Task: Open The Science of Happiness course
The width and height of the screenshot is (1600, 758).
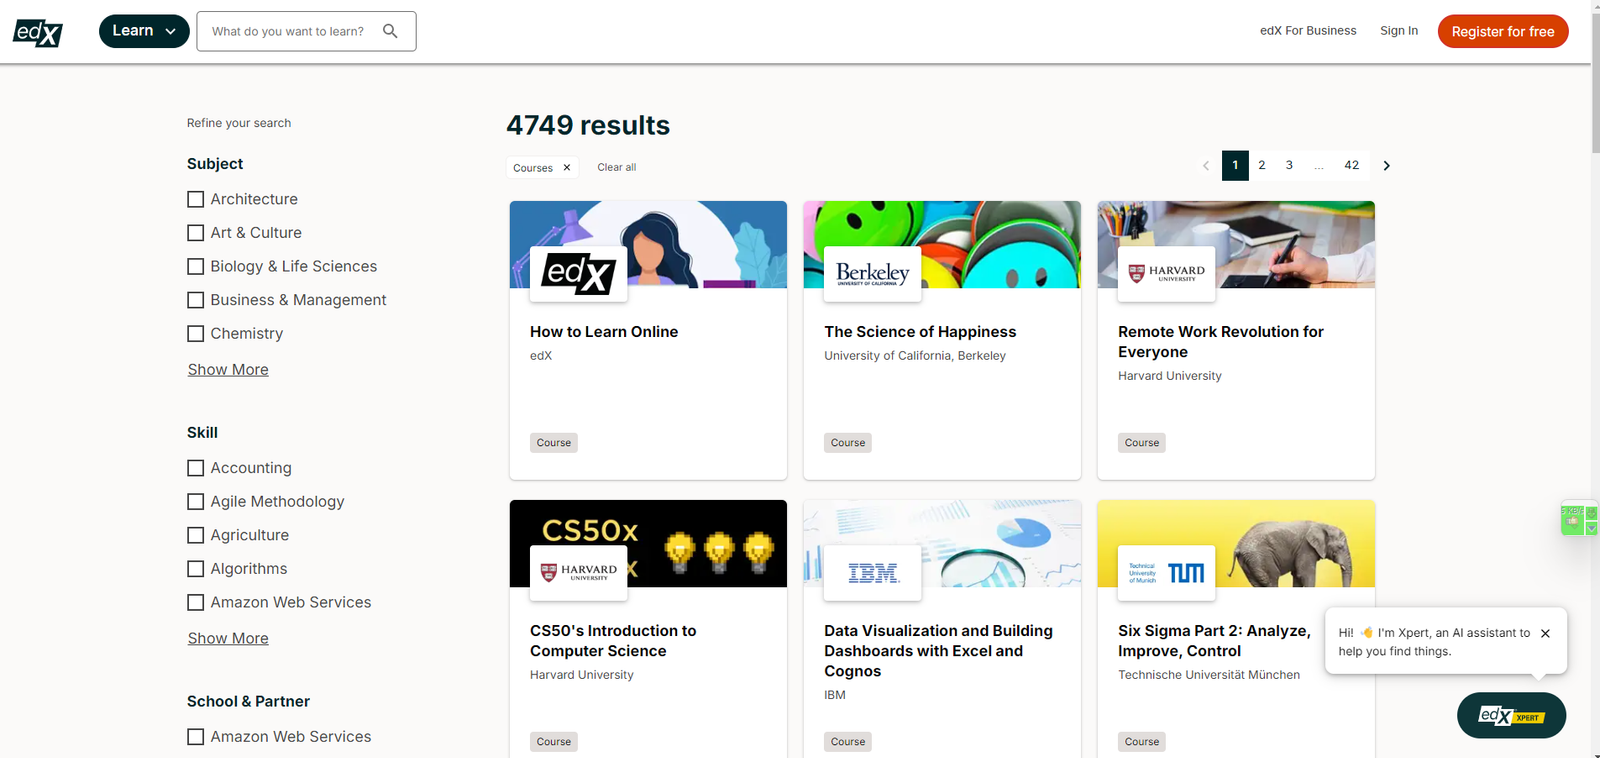Action: coord(920,332)
